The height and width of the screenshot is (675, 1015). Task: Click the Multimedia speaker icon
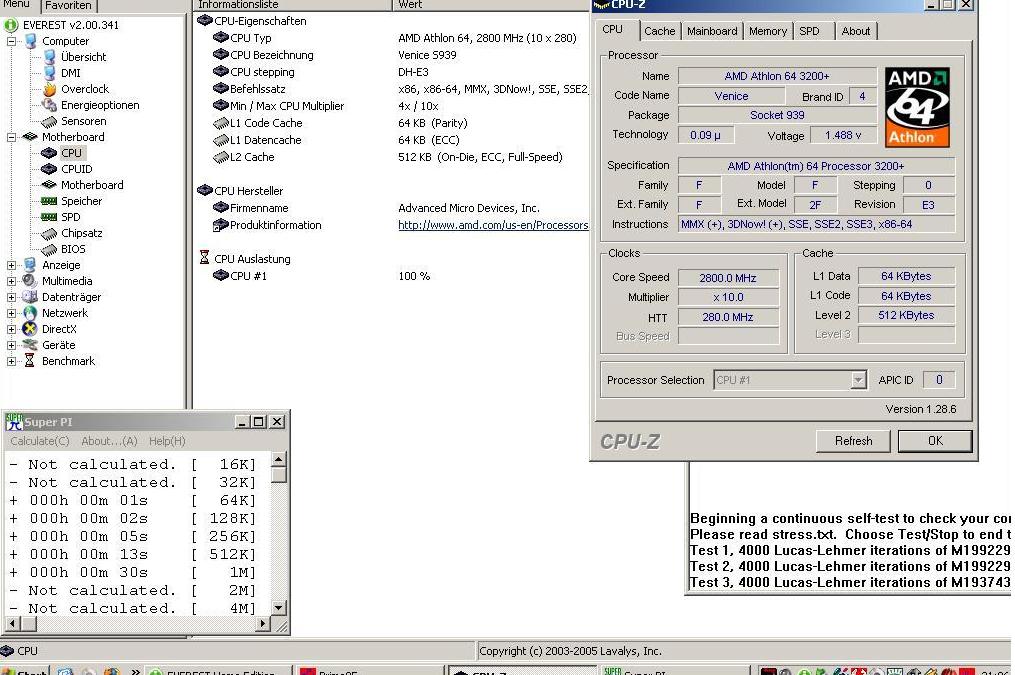pyautogui.click(x=30, y=281)
